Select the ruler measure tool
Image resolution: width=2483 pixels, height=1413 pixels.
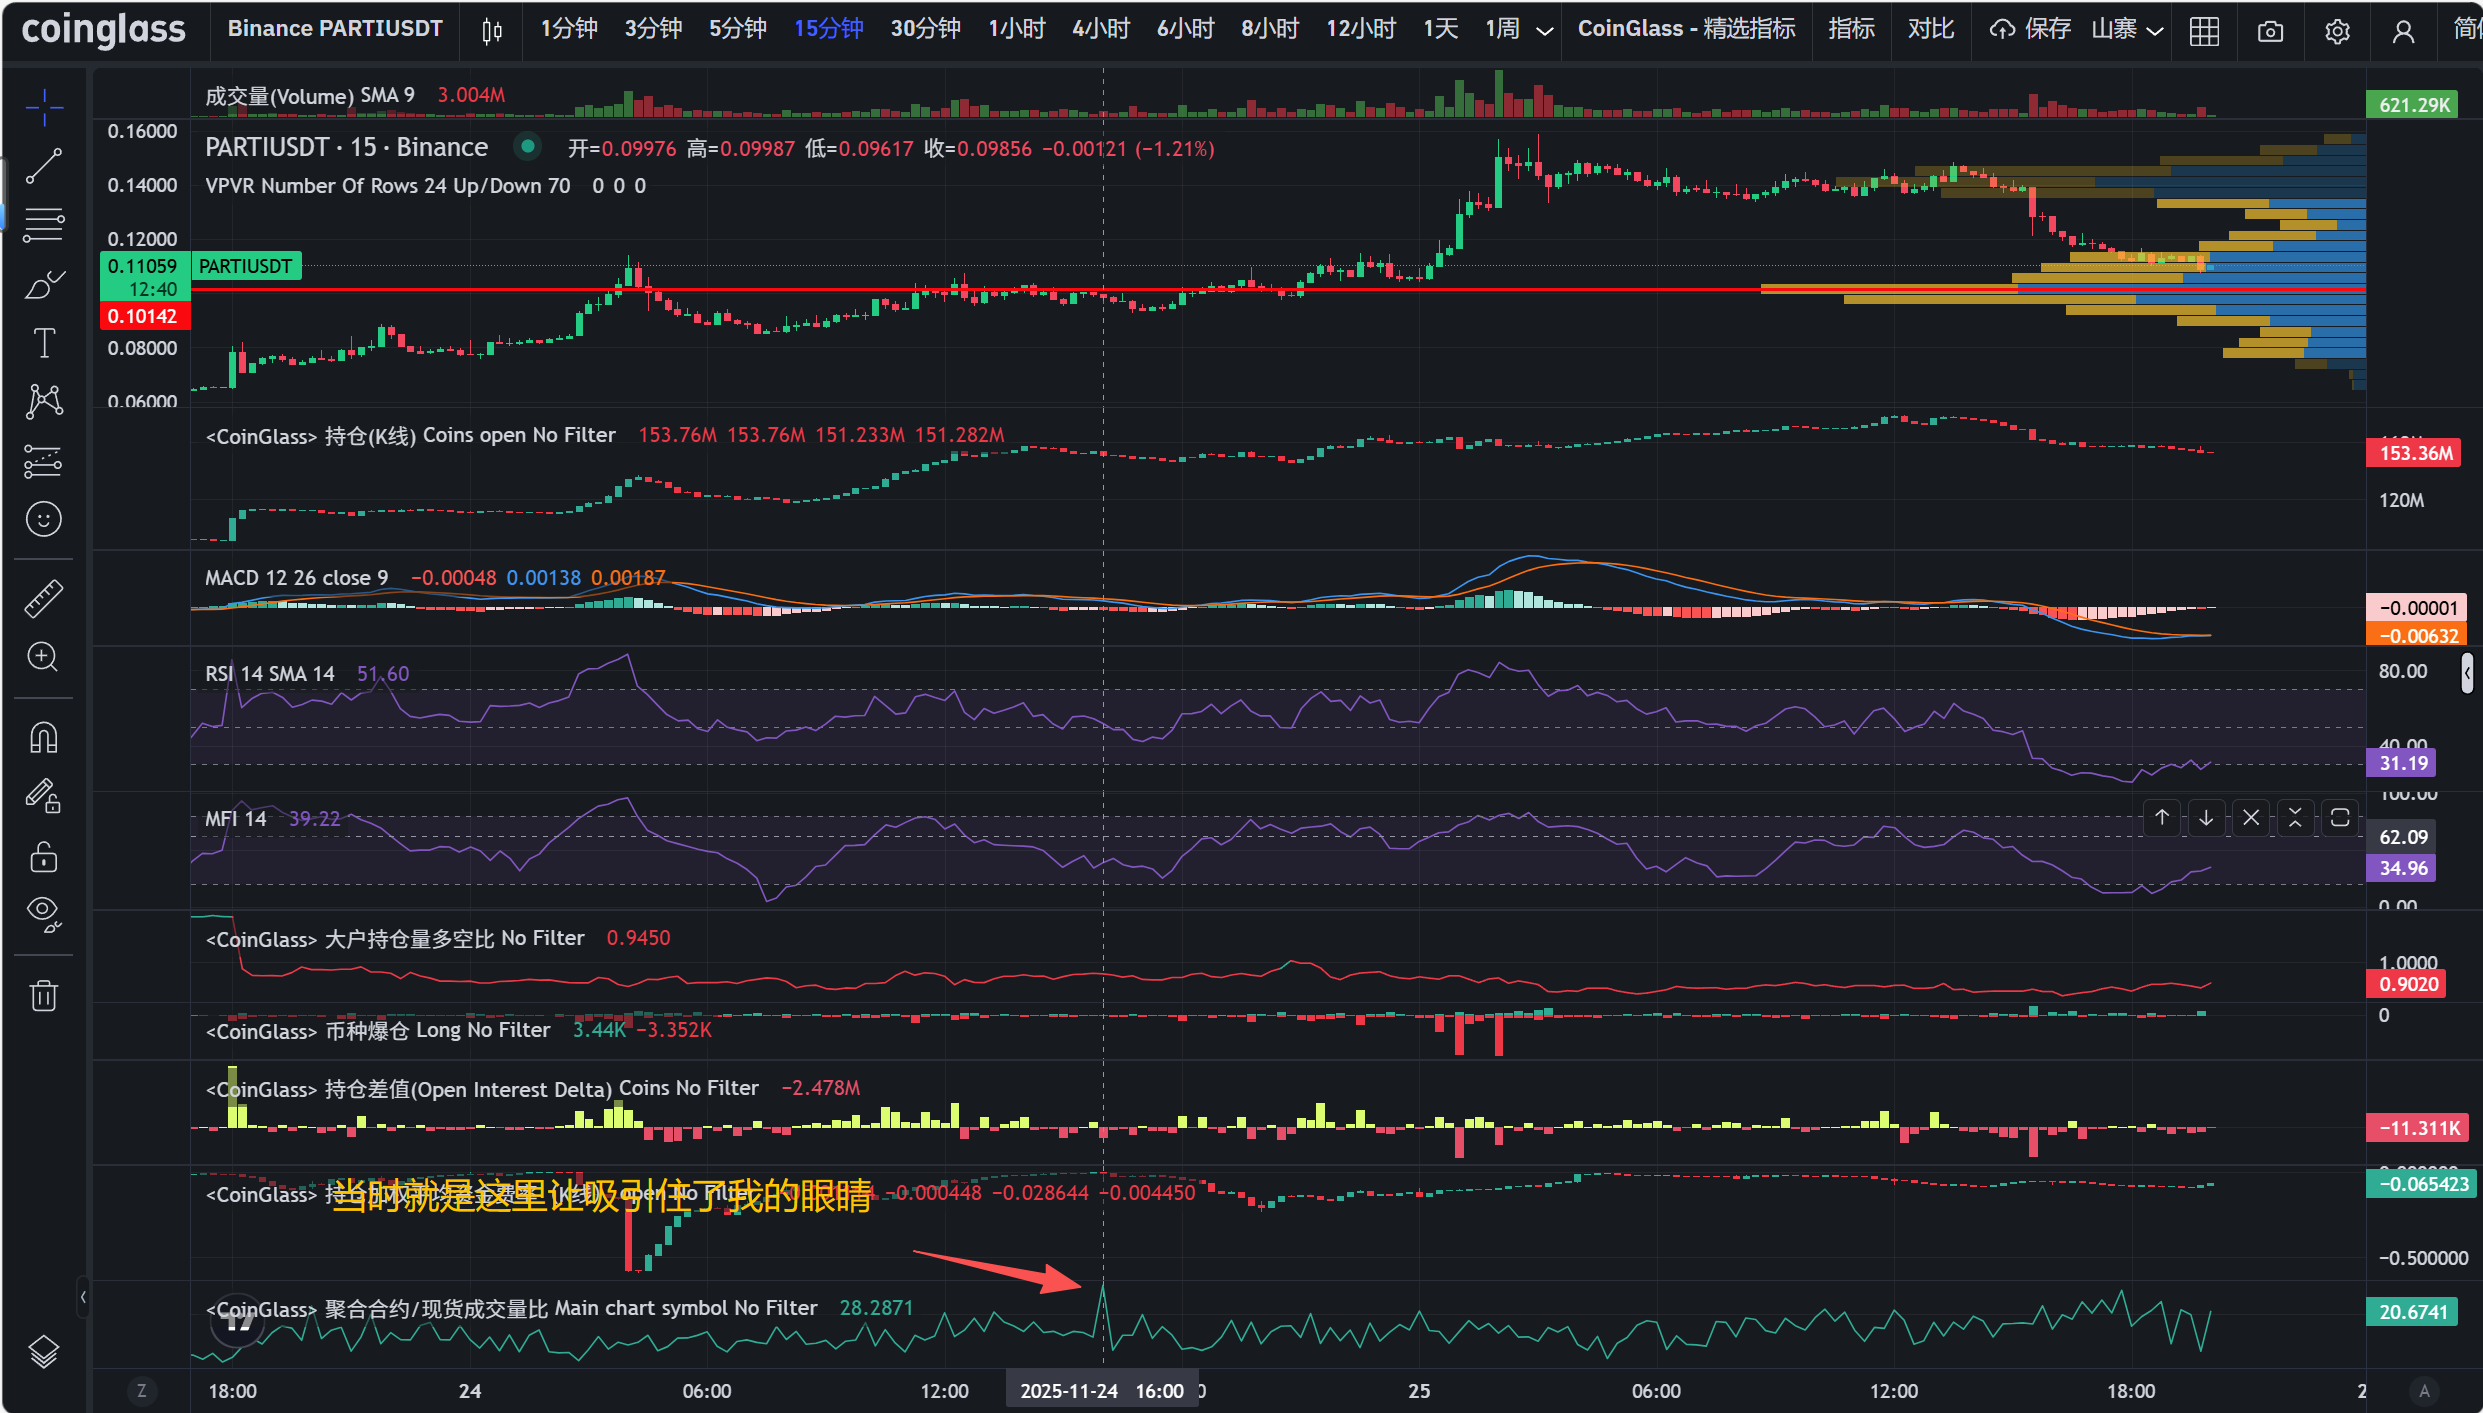pyautogui.click(x=44, y=598)
